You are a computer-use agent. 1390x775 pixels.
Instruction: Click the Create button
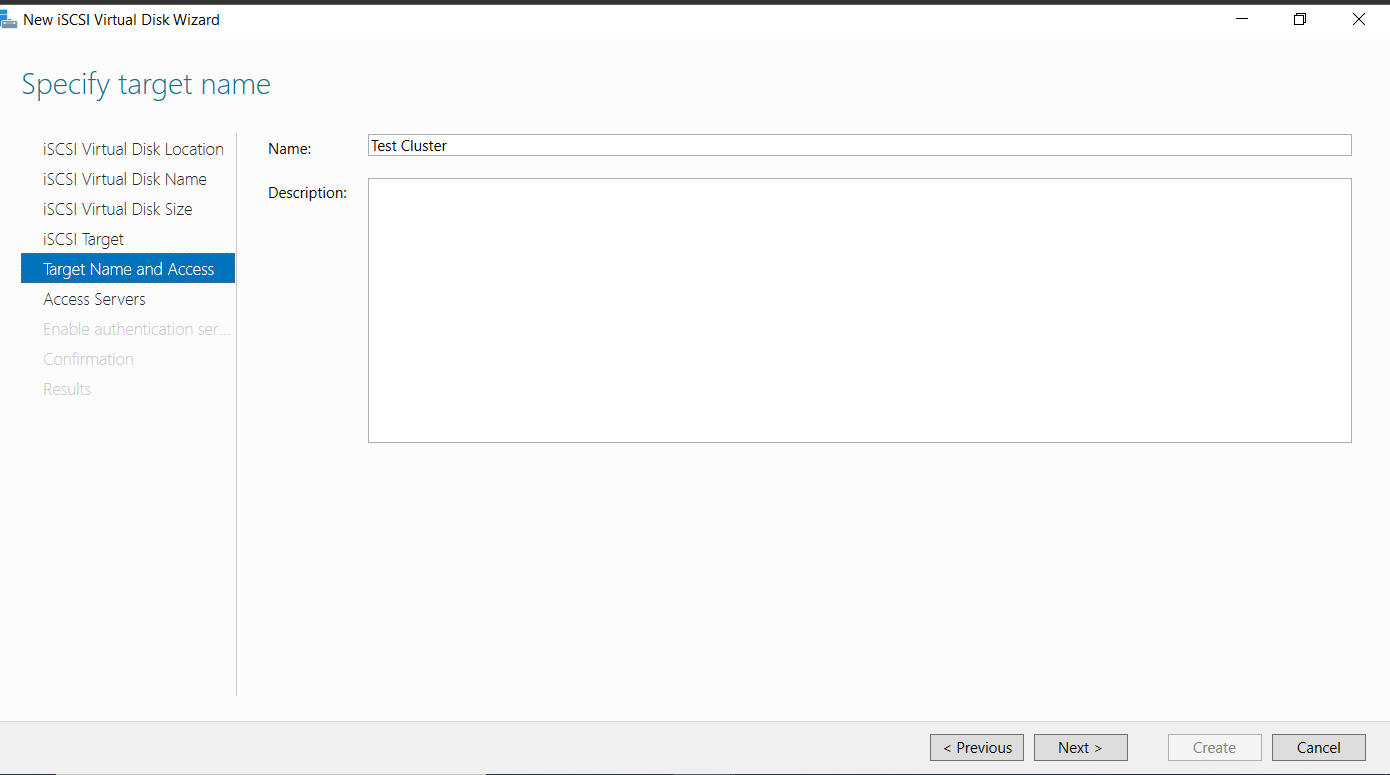(x=1214, y=747)
